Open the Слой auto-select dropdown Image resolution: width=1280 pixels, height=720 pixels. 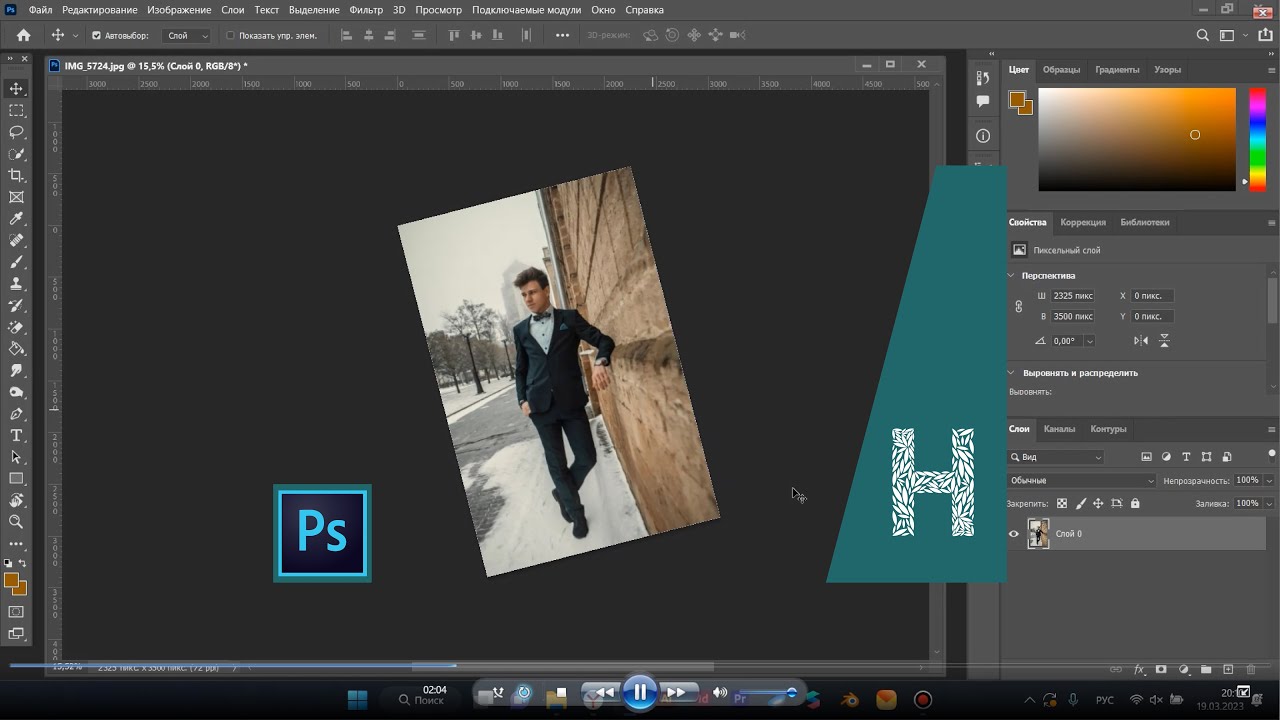pos(188,35)
